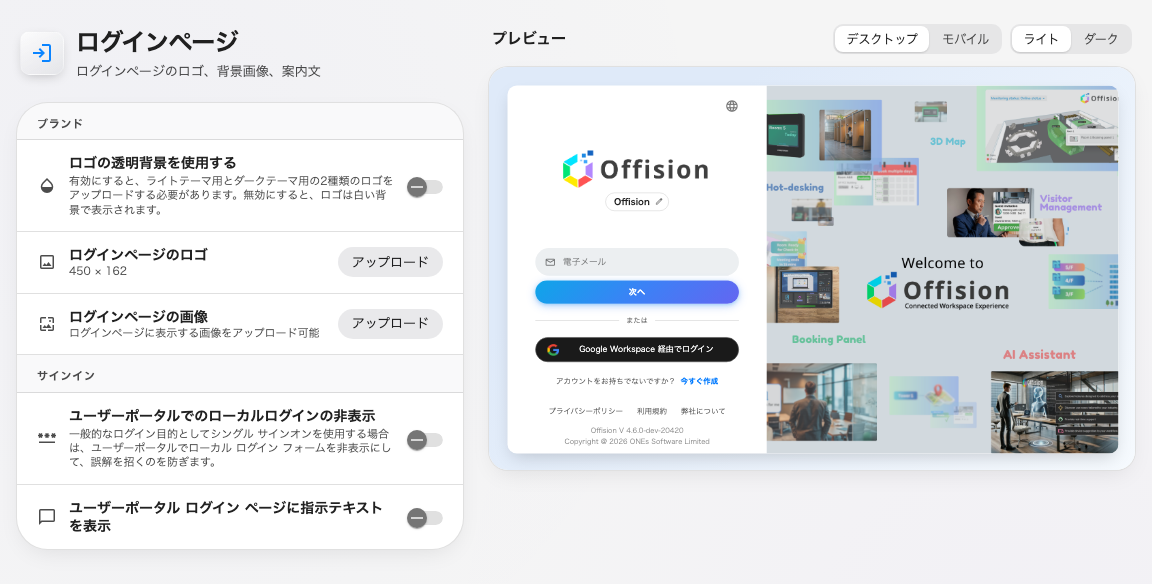1152x584 pixels.
Task: Enable ログインページに指示テキストを表示 switch
Action: click(425, 518)
